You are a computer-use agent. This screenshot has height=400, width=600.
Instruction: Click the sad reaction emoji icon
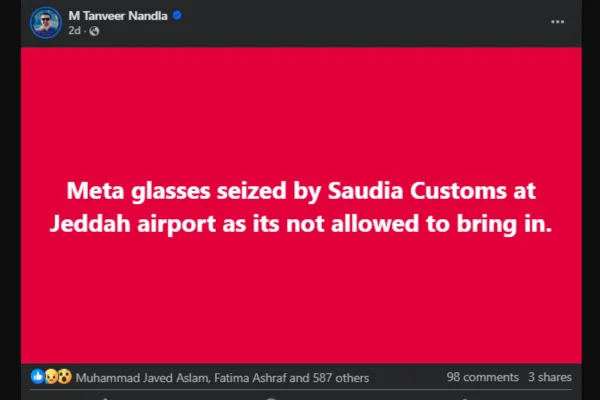tap(51, 377)
